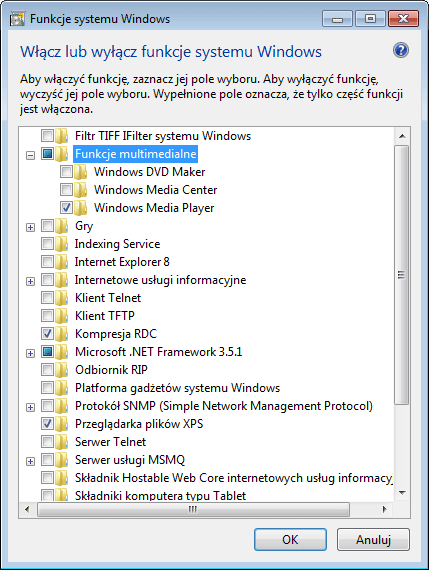This screenshot has width=429, height=570.
Task: Toggle Funkcje multimedialne partial checkbox
Action: point(47,153)
